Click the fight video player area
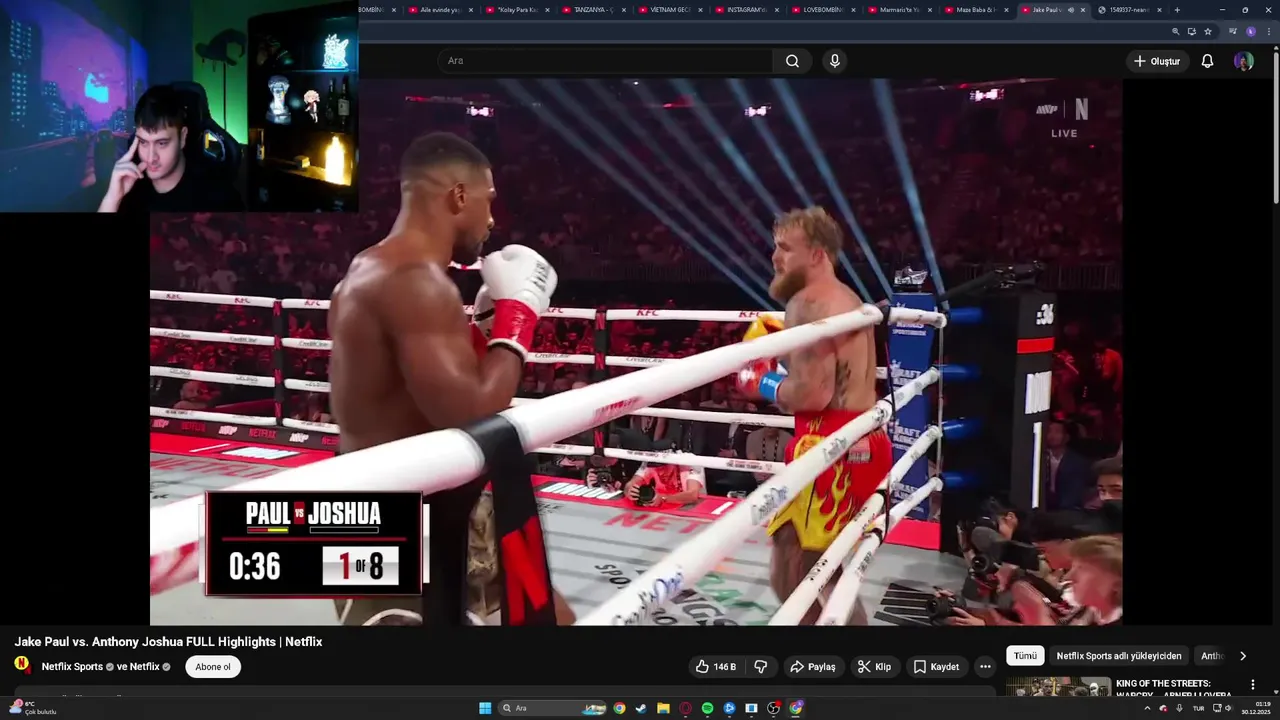Viewport: 1280px width, 720px height. click(636, 352)
